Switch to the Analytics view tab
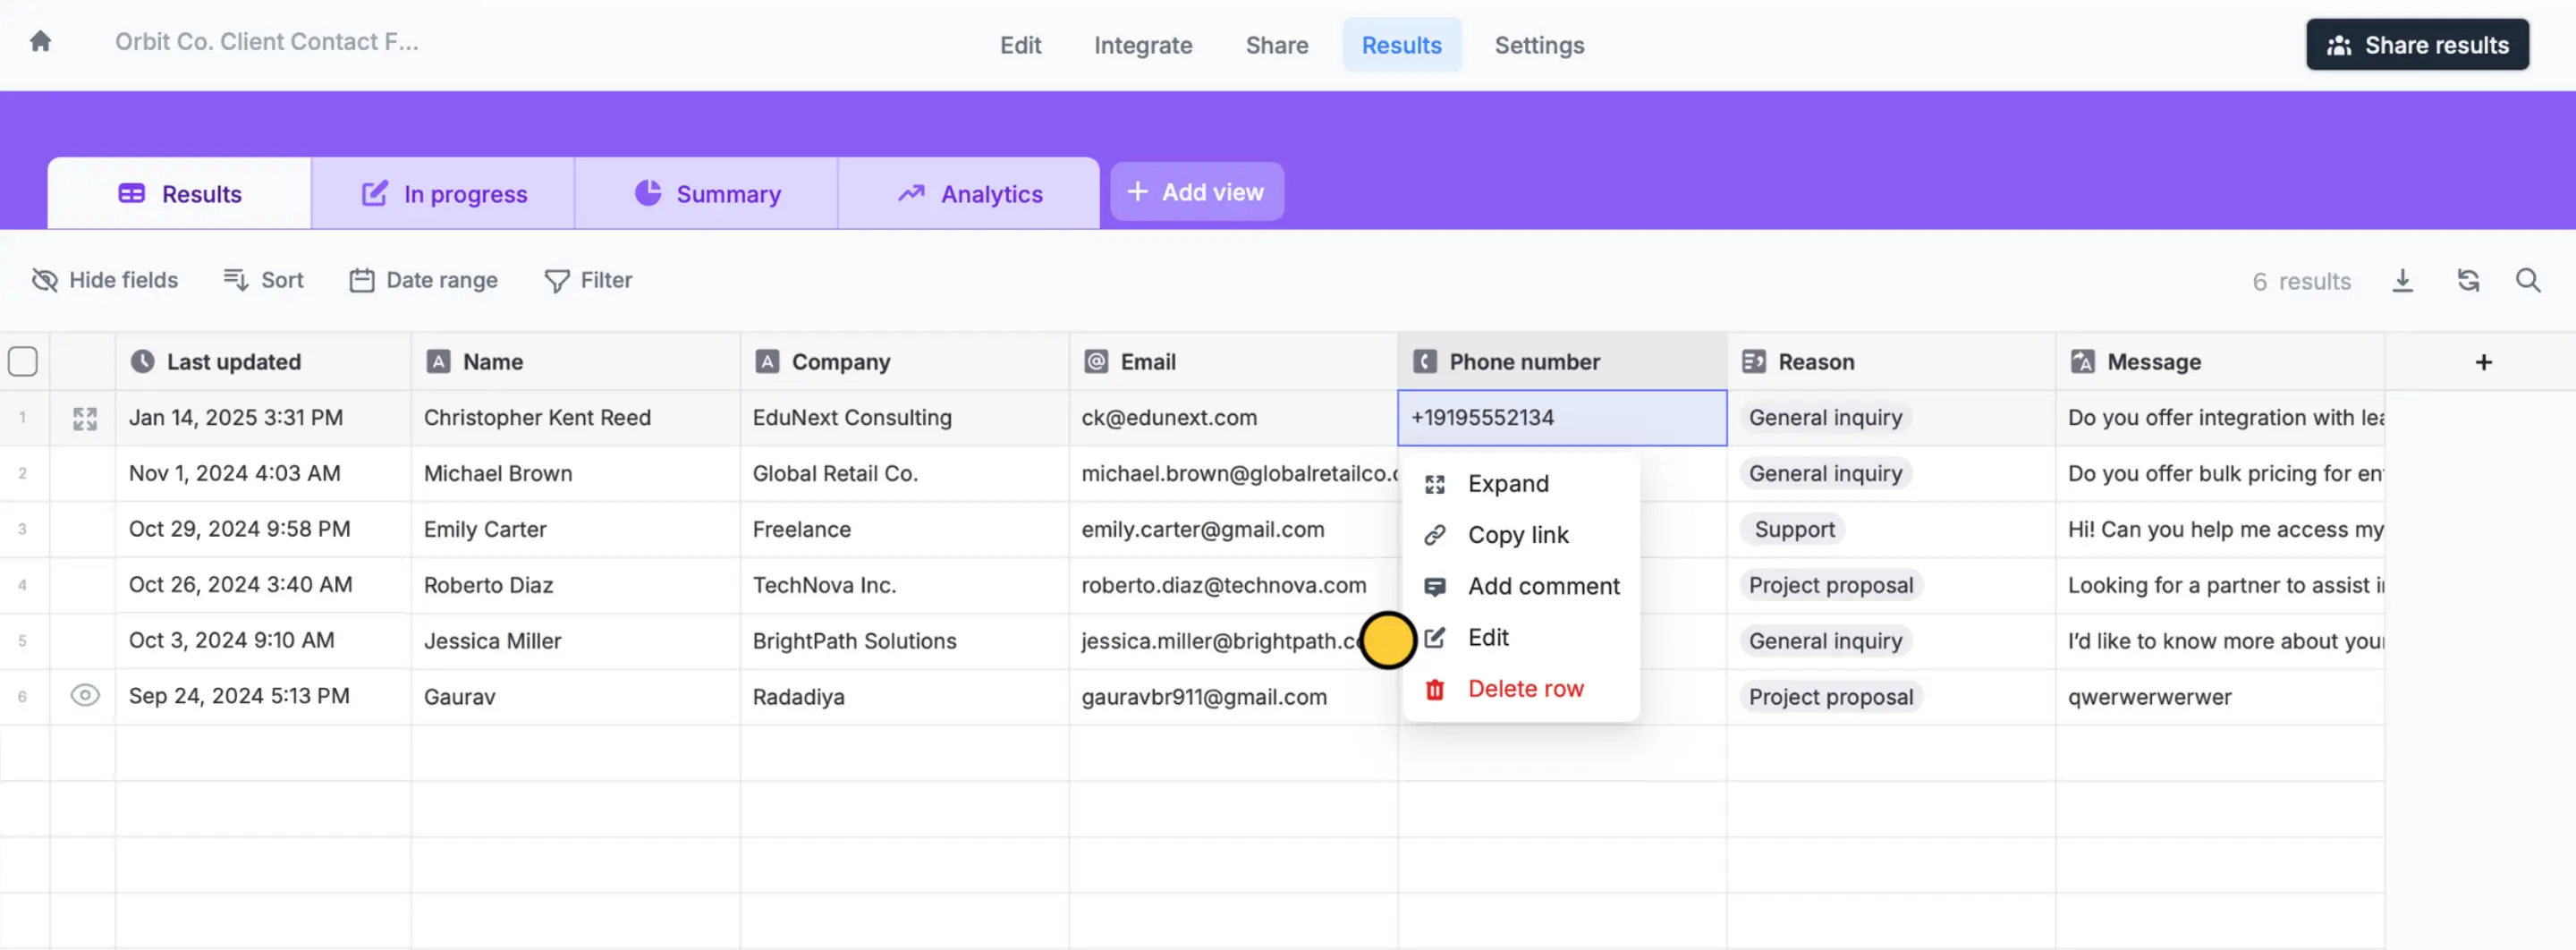Image resolution: width=2576 pixels, height=950 pixels. pos(969,194)
